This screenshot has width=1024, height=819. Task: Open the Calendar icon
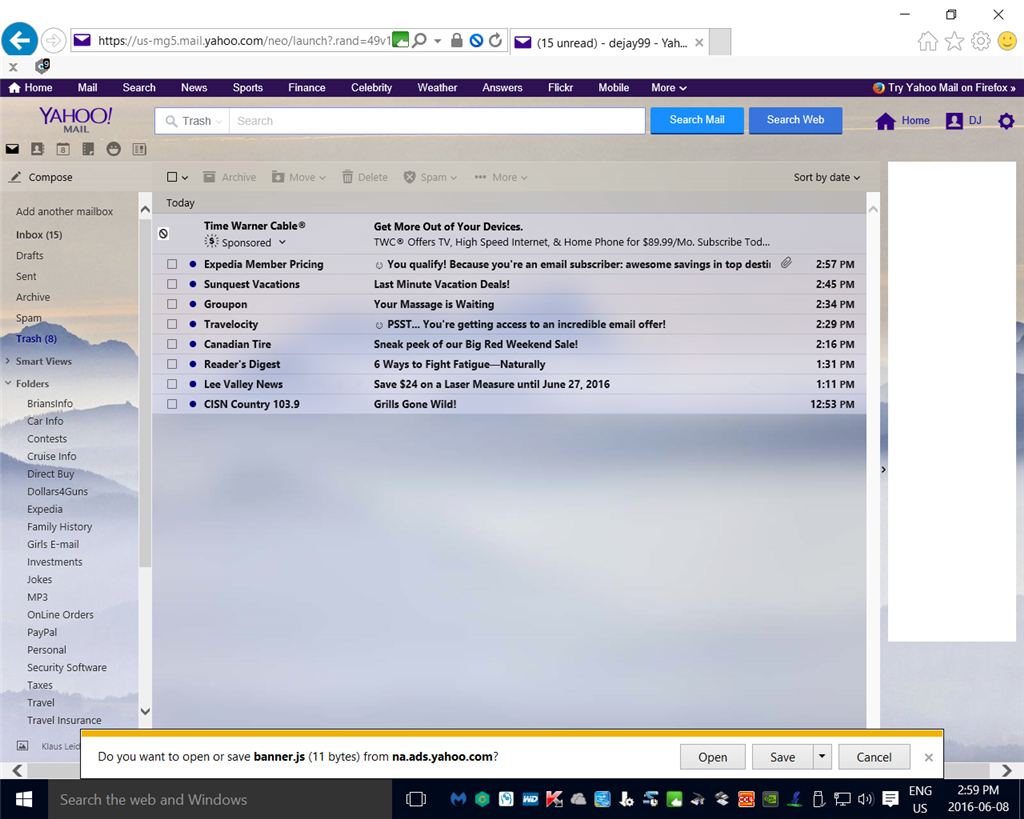[63, 150]
